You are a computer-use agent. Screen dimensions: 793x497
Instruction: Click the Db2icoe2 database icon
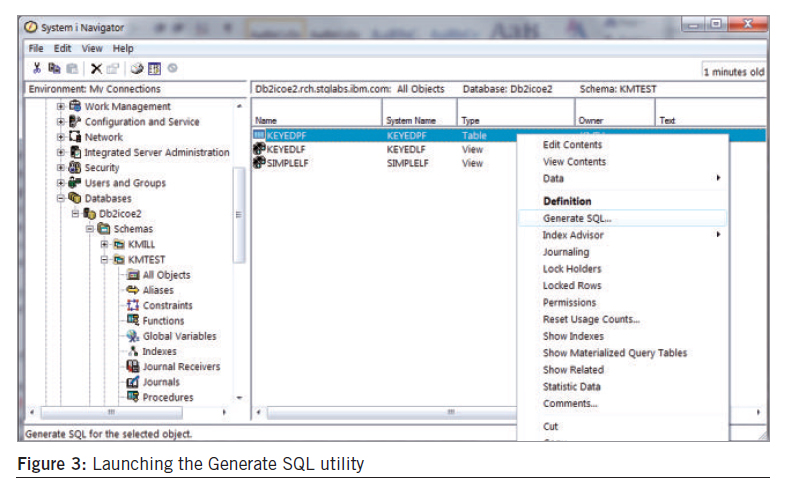click(x=90, y=213)
